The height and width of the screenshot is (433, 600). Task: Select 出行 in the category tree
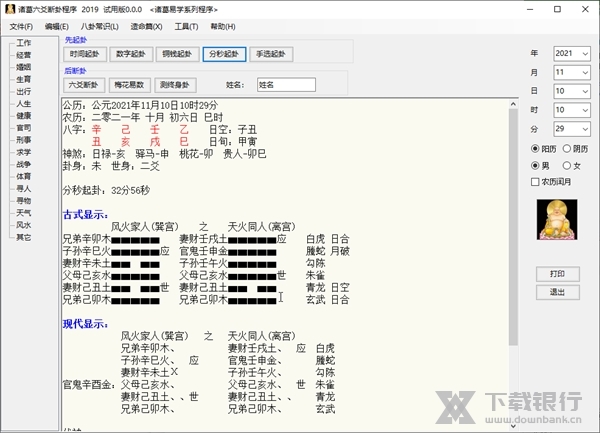click(x=23, y=91)
